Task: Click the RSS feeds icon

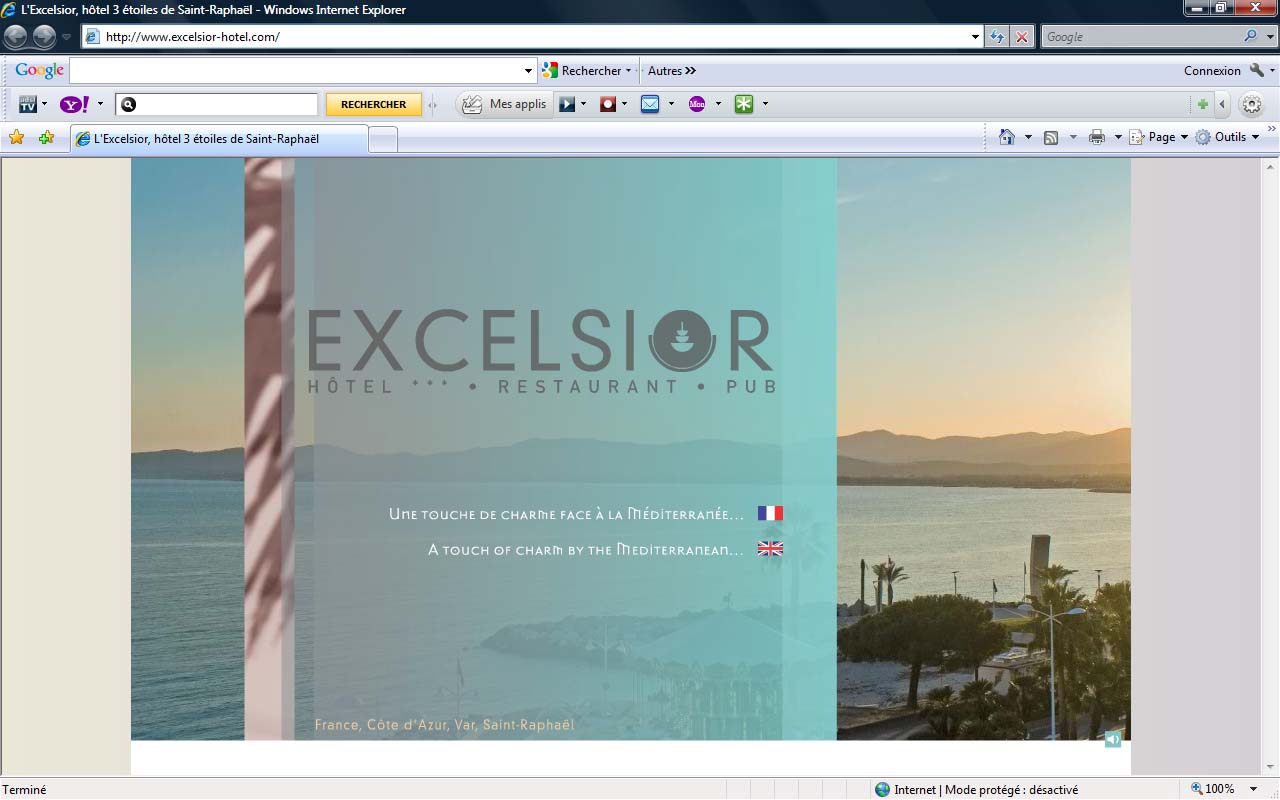Action: tap(1051, 137)
